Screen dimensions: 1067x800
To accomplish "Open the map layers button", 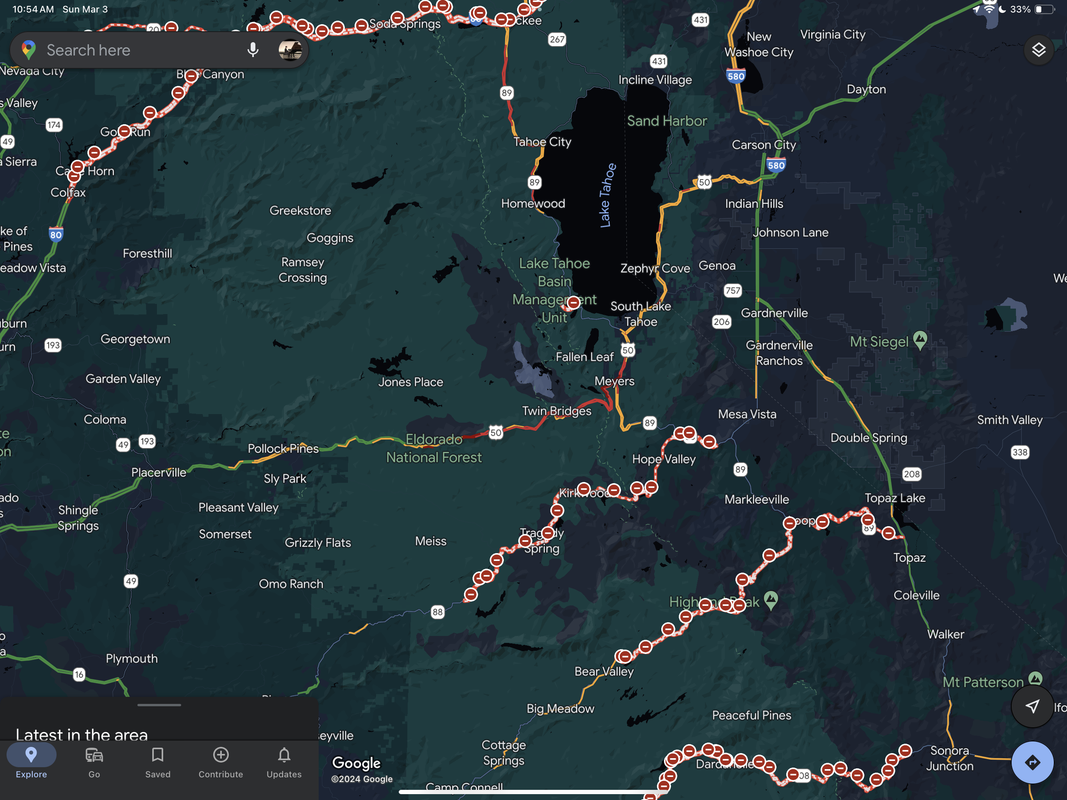I will click(x=1038, y=50).
